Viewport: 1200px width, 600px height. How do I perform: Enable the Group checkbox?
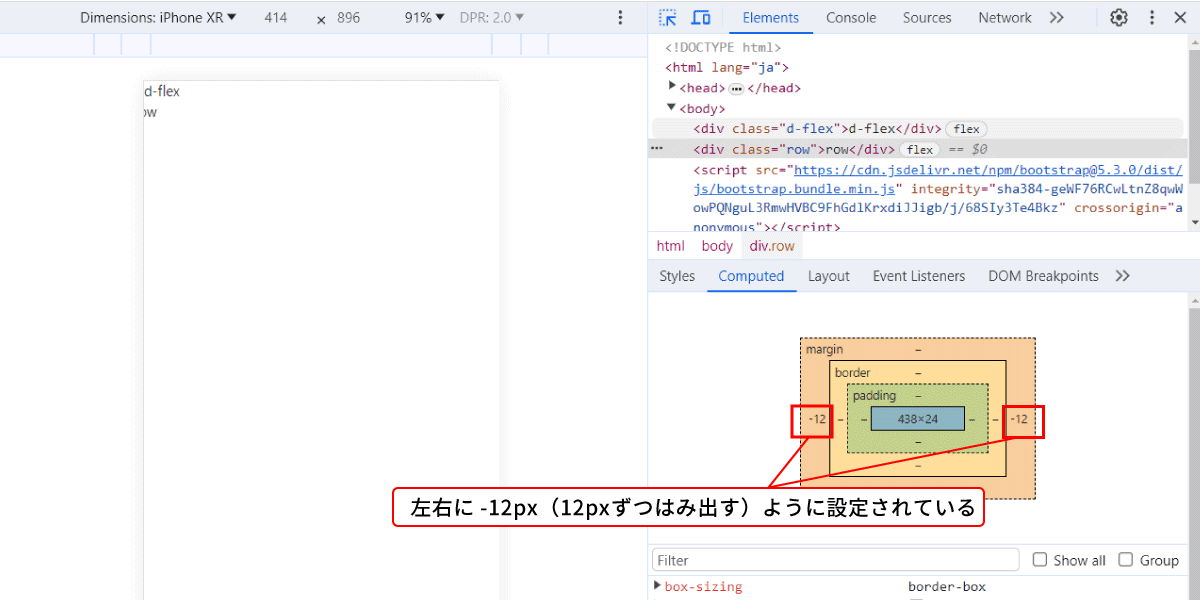tap(1126, 560)
